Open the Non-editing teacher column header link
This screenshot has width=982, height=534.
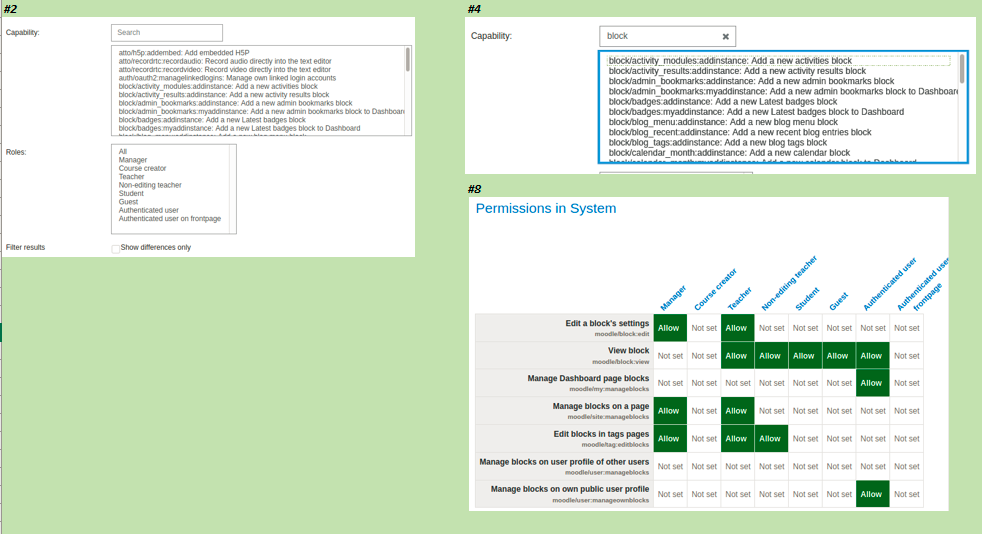(x=789, y=283)
